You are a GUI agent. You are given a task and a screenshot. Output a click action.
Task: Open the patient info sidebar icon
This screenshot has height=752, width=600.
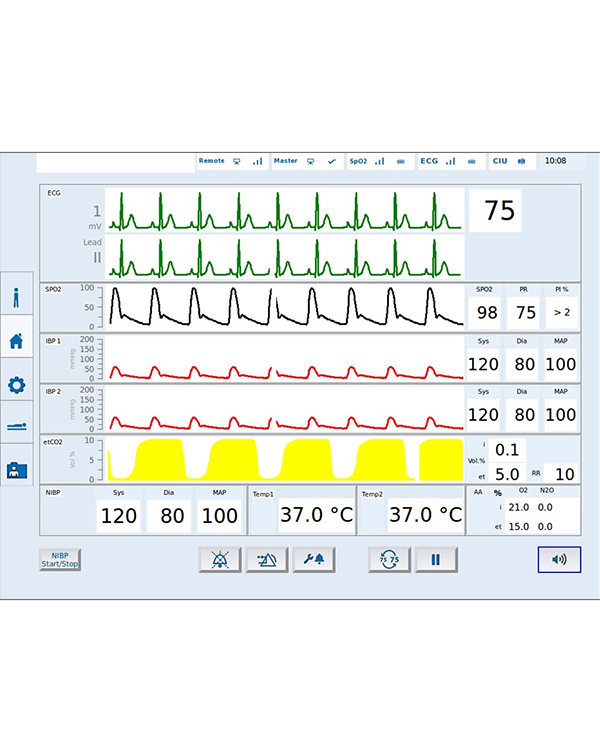pos(16,297)
